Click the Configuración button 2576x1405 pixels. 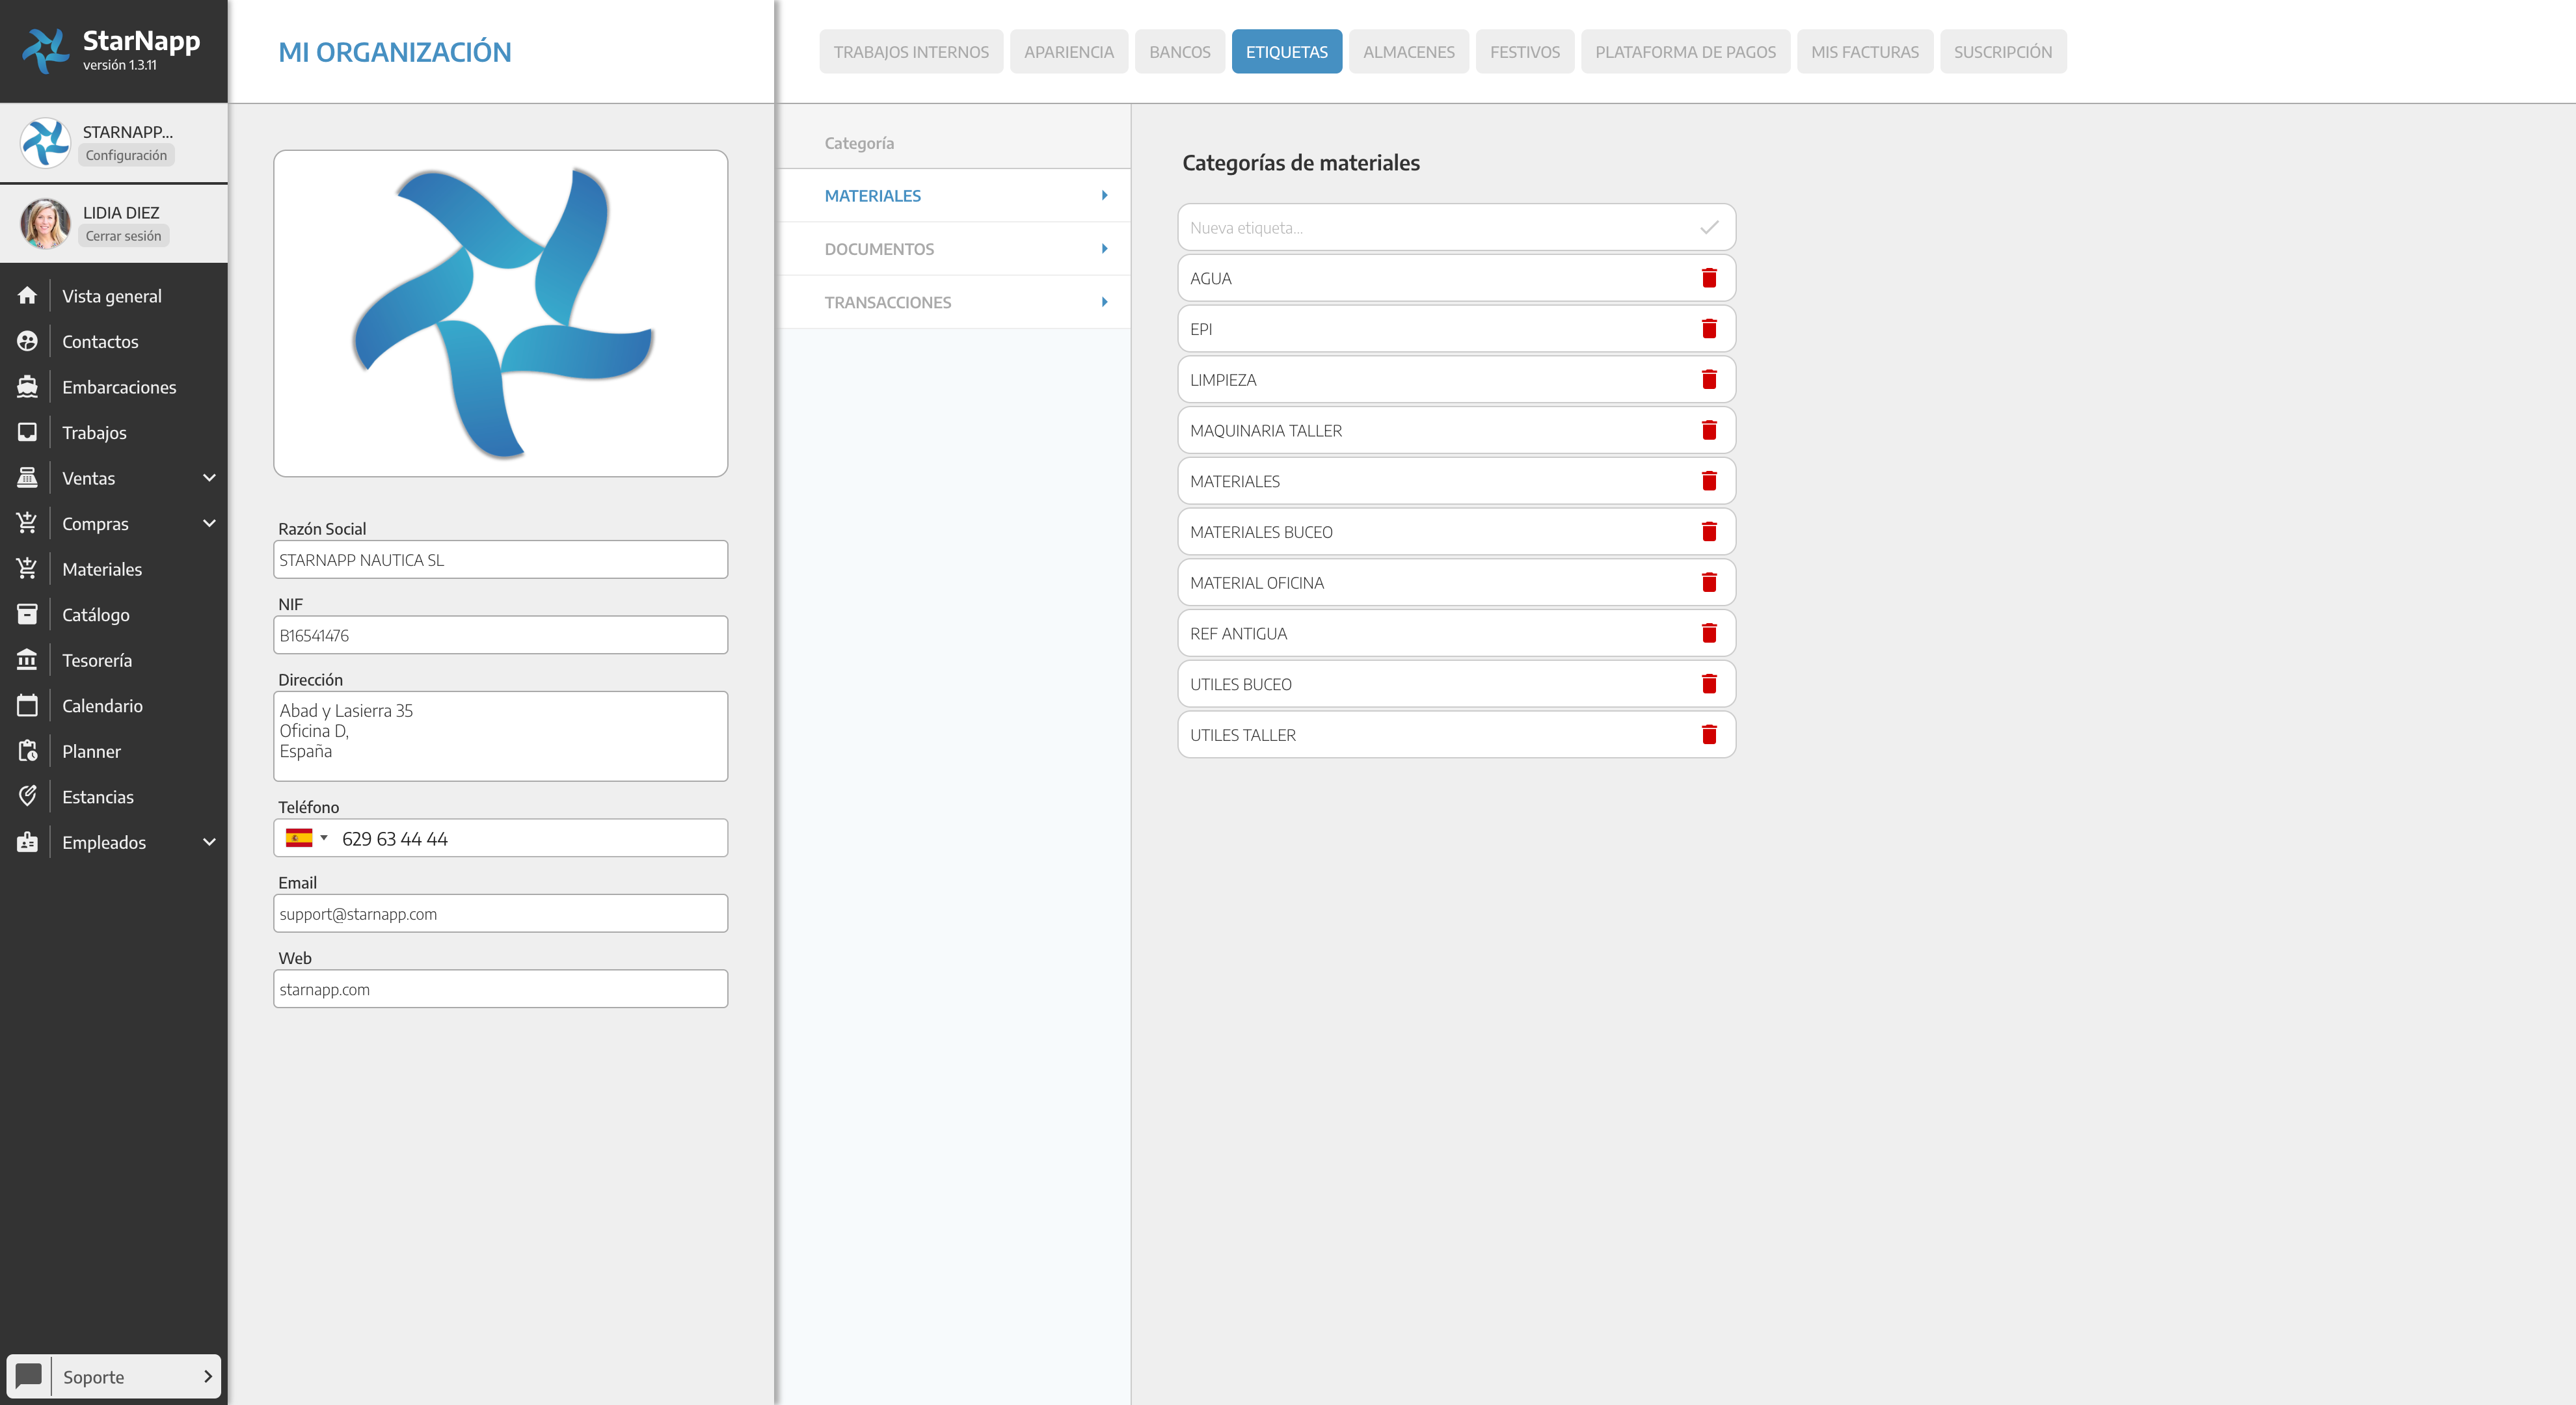[126, 155]
